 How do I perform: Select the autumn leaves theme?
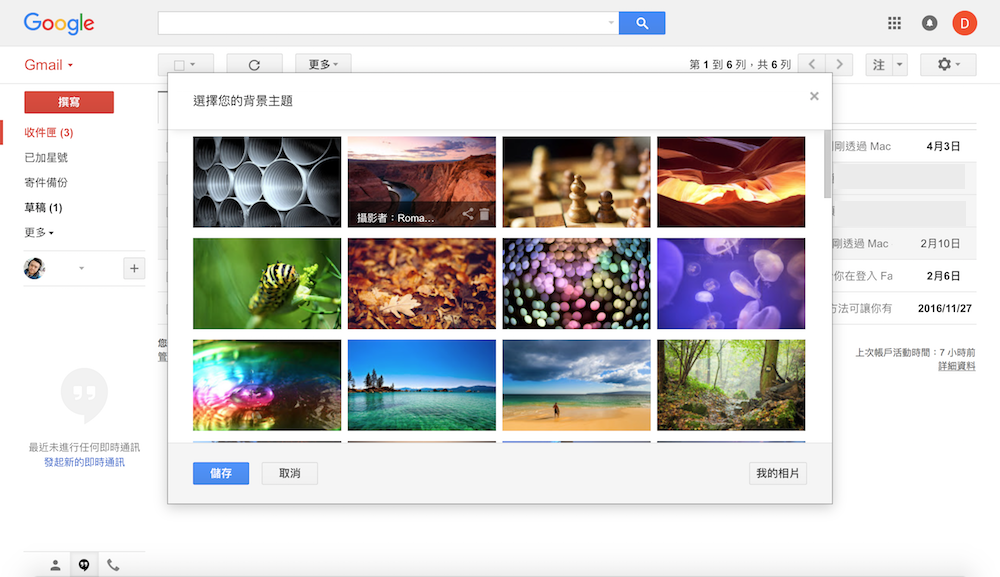pos(422,284)
